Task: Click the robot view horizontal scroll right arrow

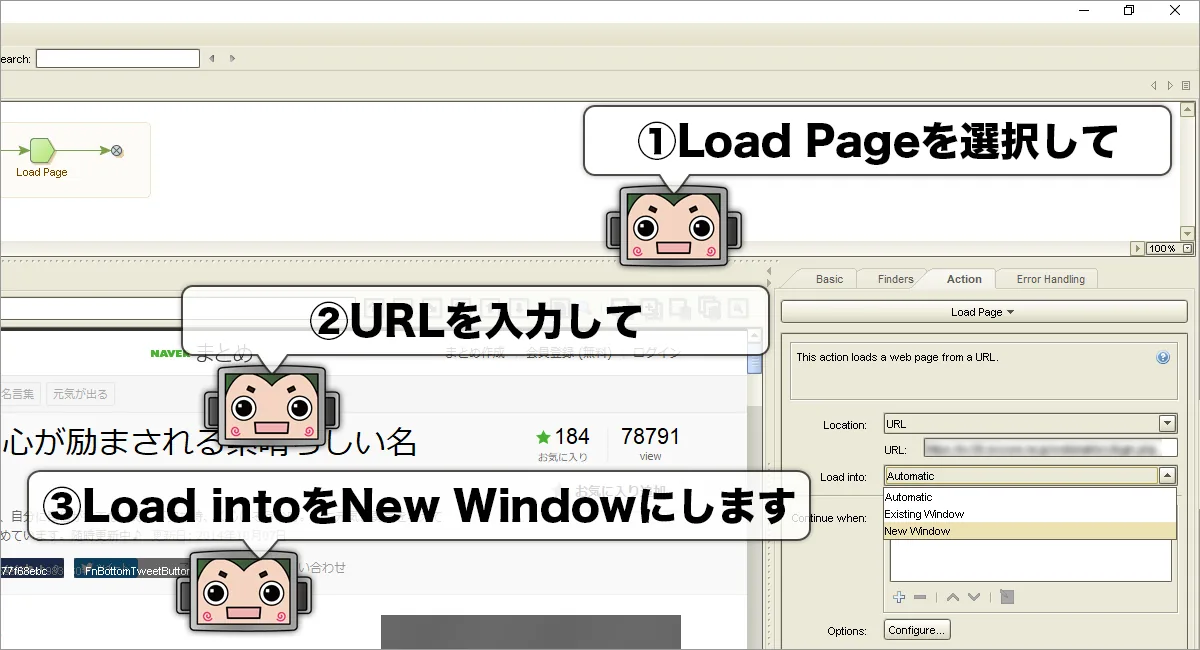Action: click(x=1137, y=248)
